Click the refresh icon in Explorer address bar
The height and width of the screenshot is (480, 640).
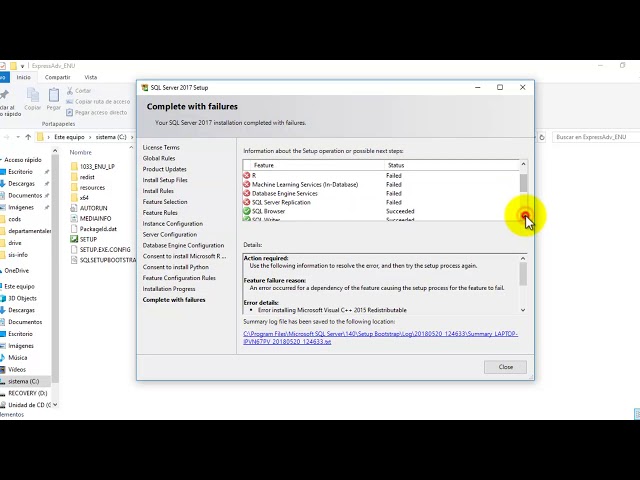click(542, 138)
